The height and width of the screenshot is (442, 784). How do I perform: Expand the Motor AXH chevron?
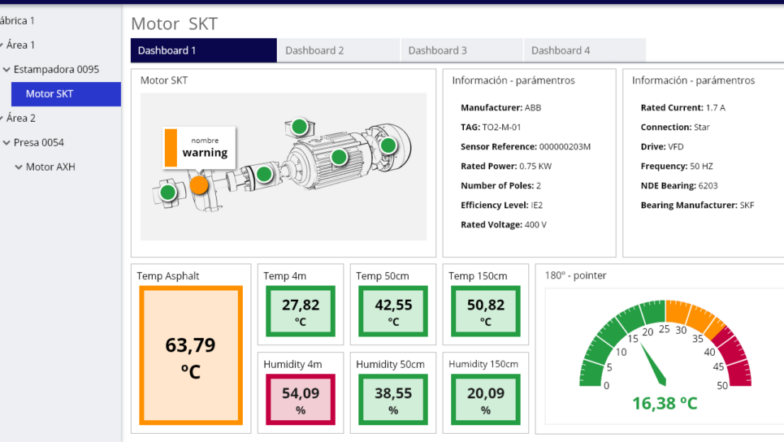(x=19, y=167)
